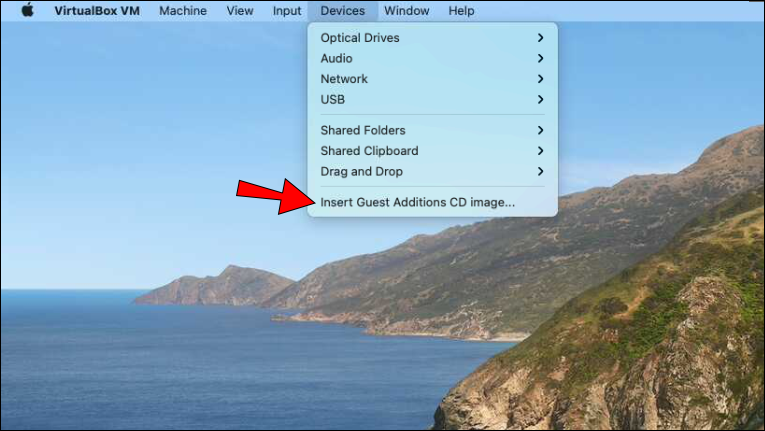Open the Apple logo menu
Viewport: 765px width, 431px height.
click(28, 10)
